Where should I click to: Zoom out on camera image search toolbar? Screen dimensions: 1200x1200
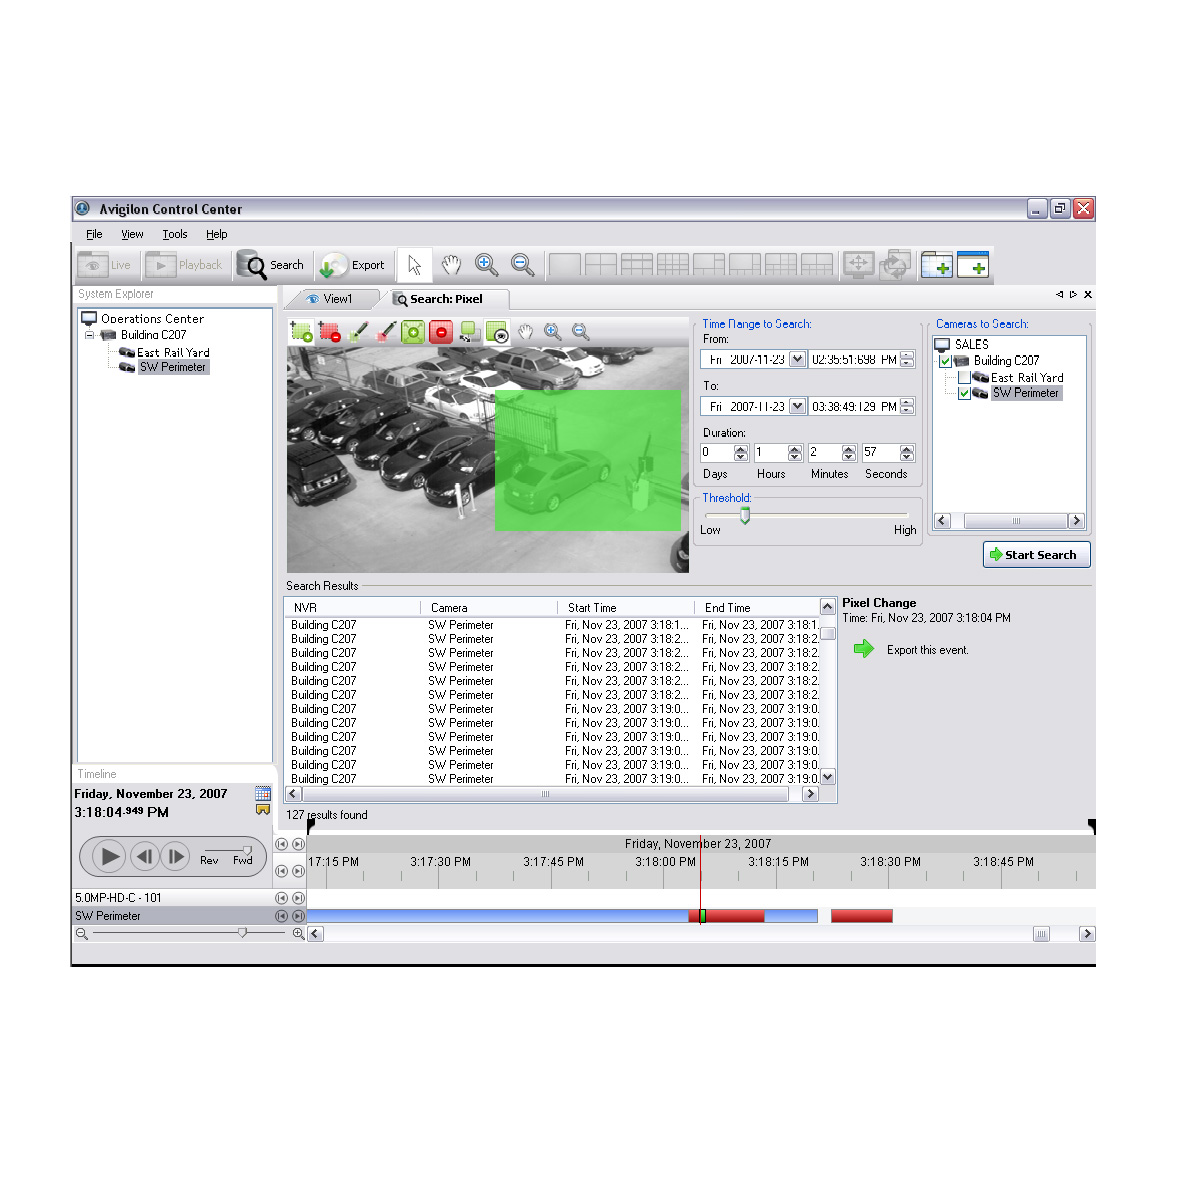580,332
